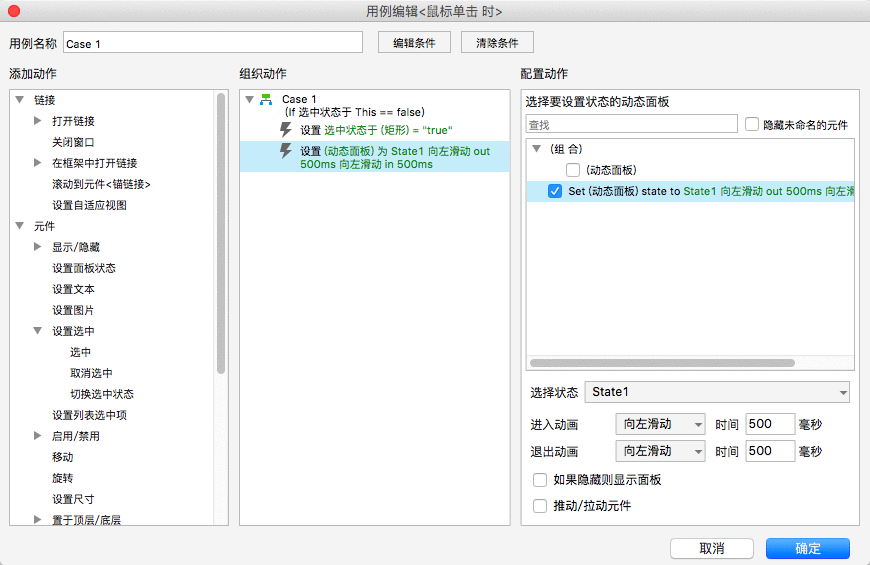Expand 置于顶层/底层 item

tap(37, 519)
